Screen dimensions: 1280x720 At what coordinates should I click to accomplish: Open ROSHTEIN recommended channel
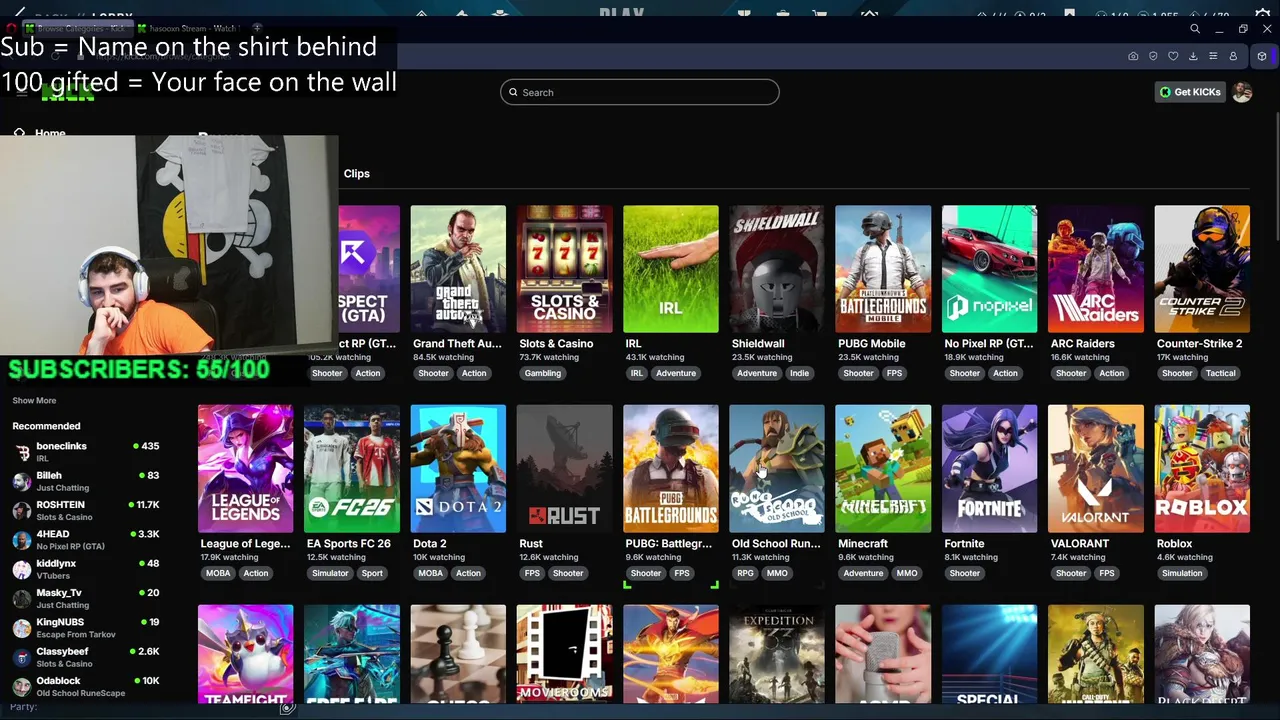pyautogui.click(x=86, y=510)
